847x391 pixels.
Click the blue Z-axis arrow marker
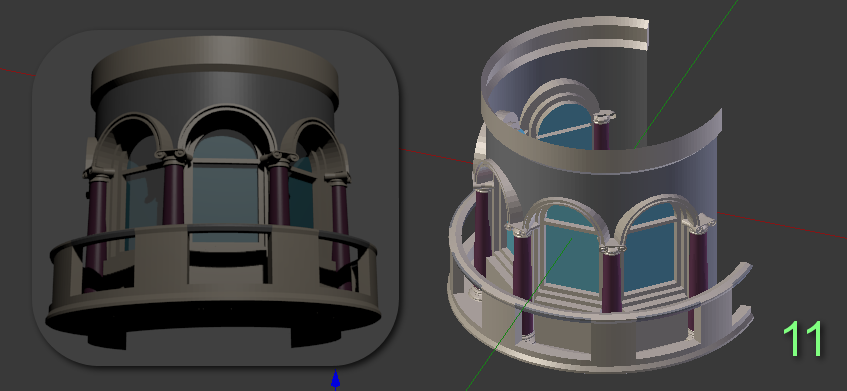coord(335,379)
